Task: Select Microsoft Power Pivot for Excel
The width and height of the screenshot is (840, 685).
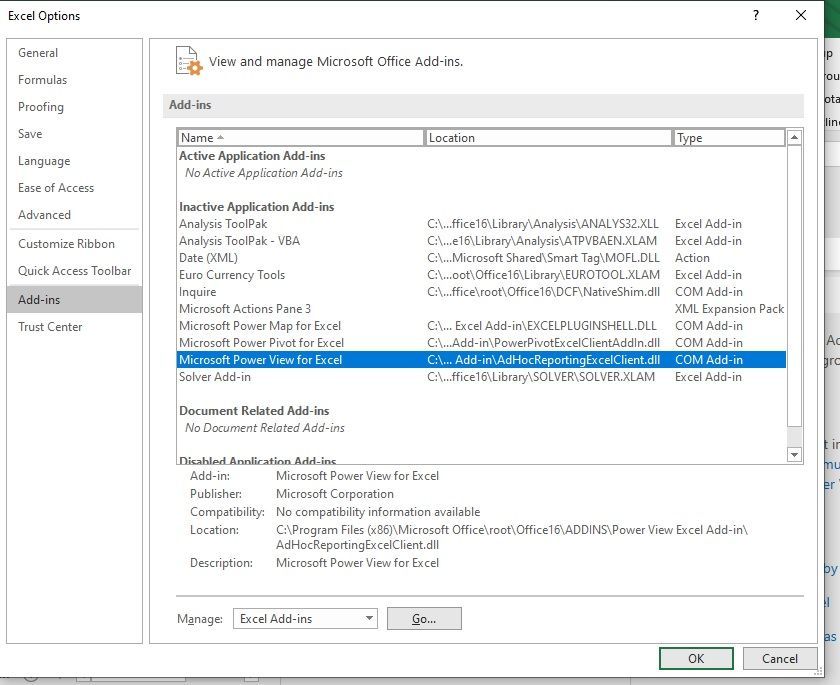Action: coord(481,343)
